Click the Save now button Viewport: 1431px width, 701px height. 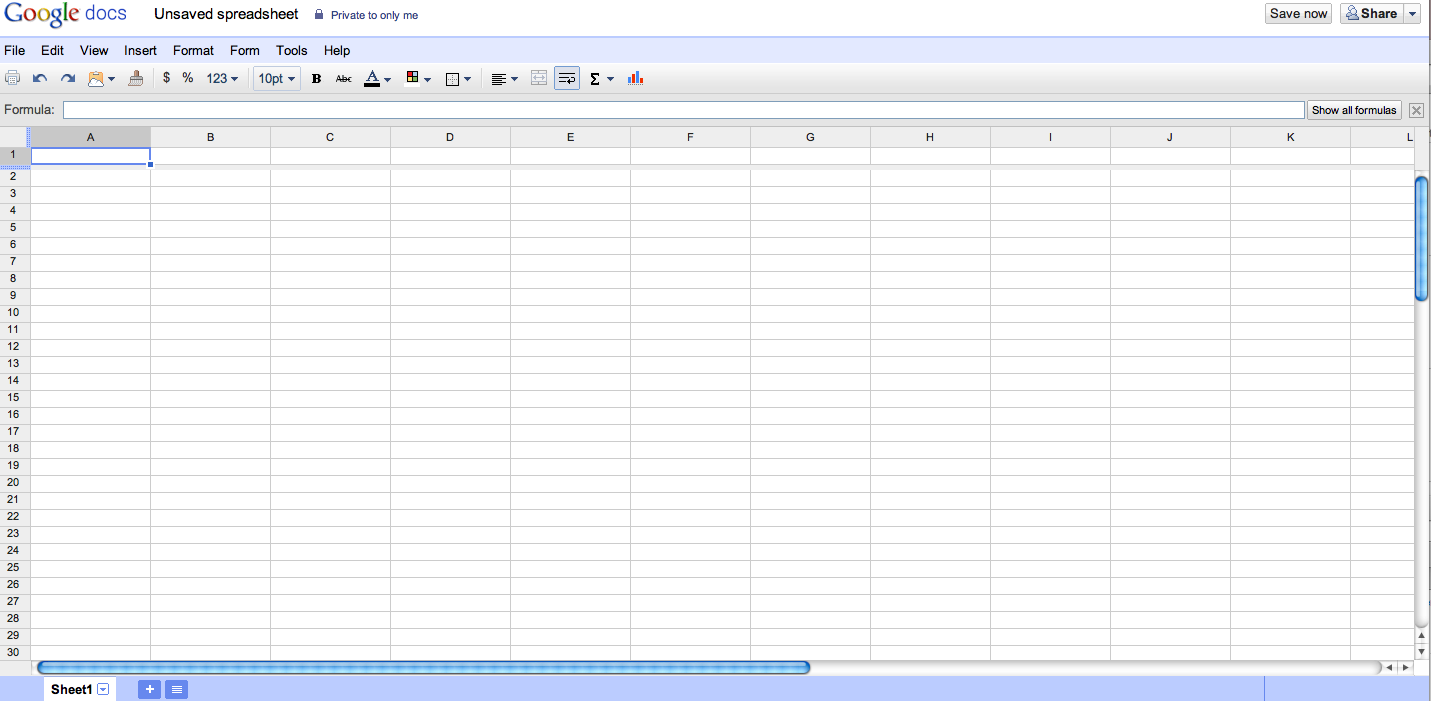[x=1297, y=13]
